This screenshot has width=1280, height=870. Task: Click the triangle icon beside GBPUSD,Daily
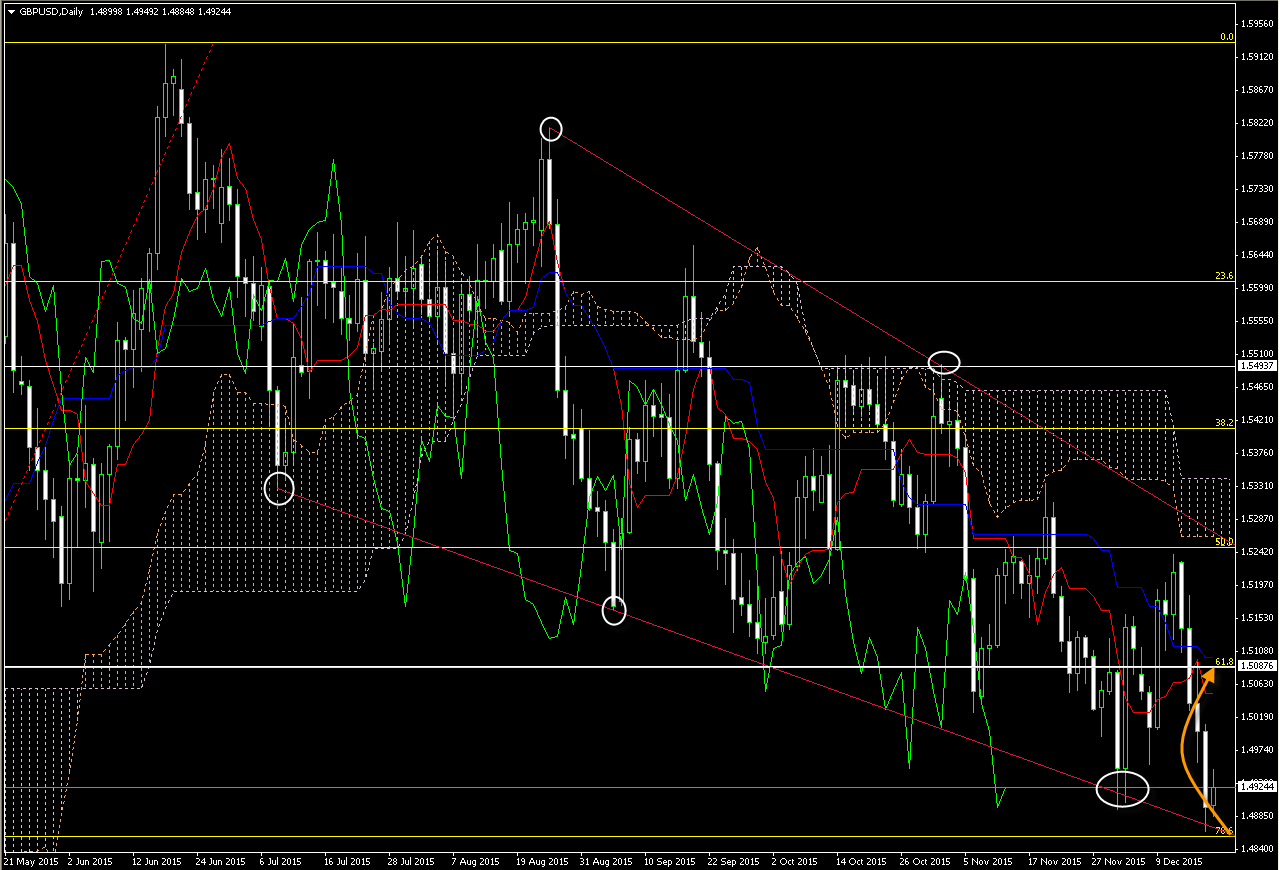[x=10, y=10]
